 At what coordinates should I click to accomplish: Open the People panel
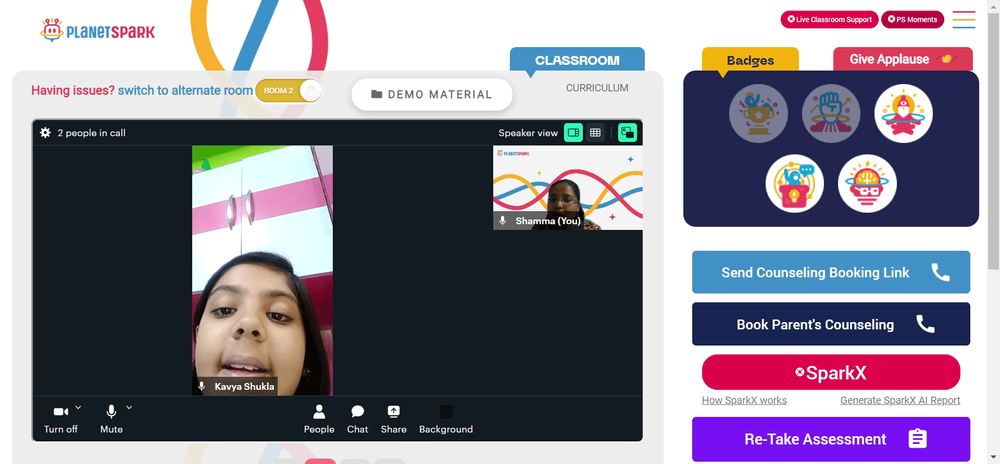319,419
